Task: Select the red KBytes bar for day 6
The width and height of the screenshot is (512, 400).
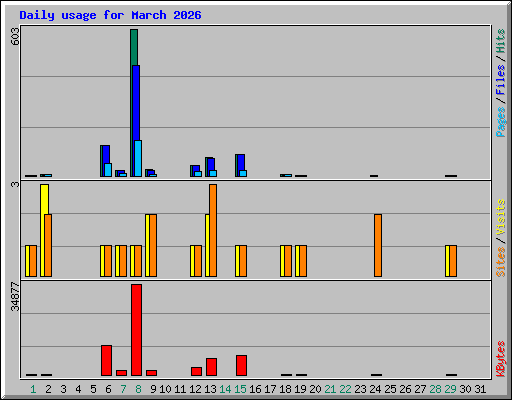Action: point(106,361)
